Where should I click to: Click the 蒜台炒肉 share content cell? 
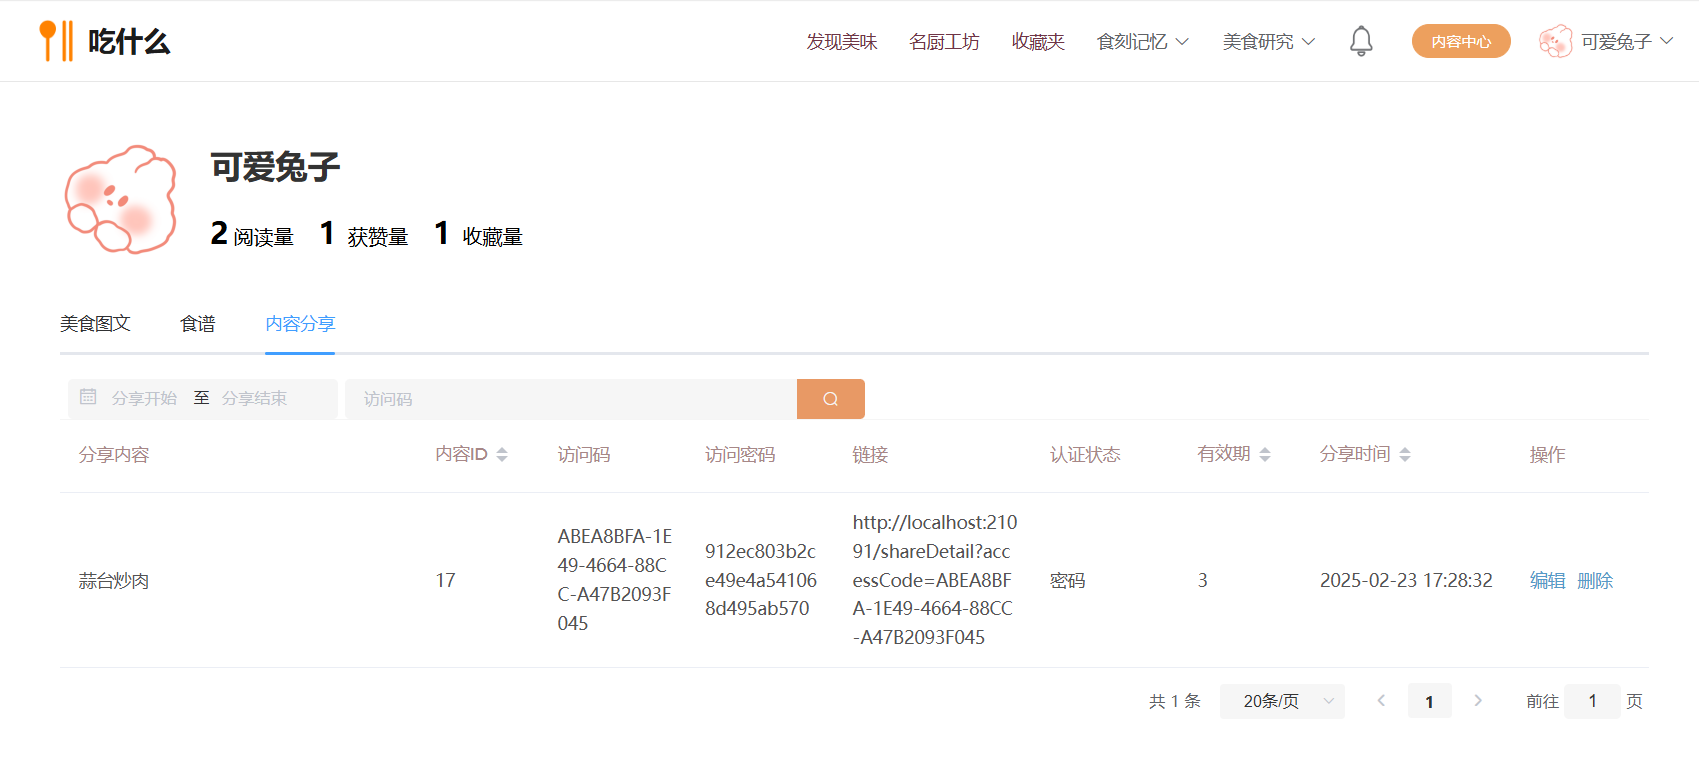[x=114, y=580]
